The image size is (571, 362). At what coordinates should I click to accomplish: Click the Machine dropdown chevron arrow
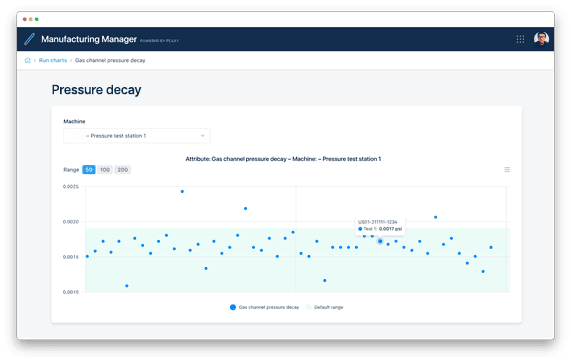click(x=202, y=136)
